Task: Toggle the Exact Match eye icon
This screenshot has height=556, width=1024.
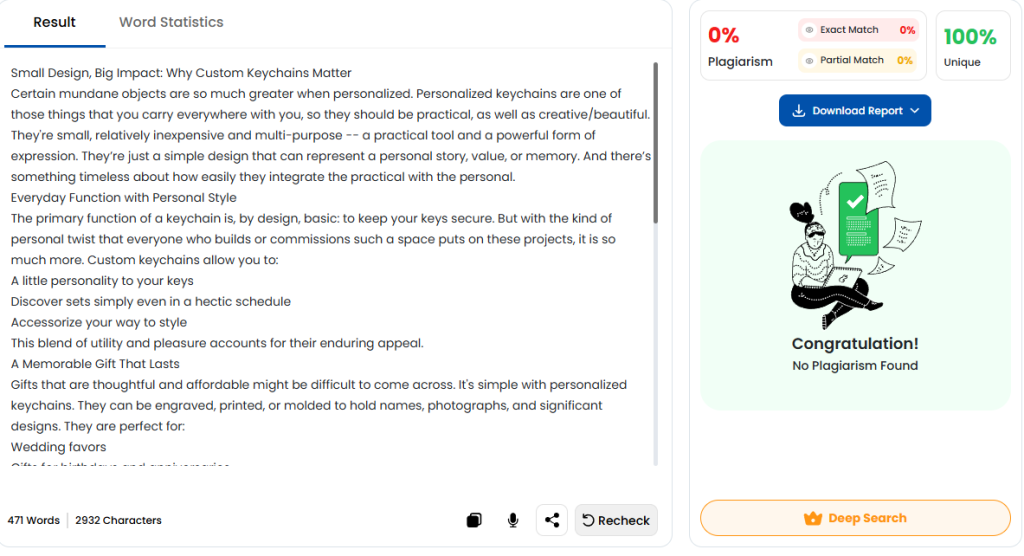Action: [x=810, y=30]
